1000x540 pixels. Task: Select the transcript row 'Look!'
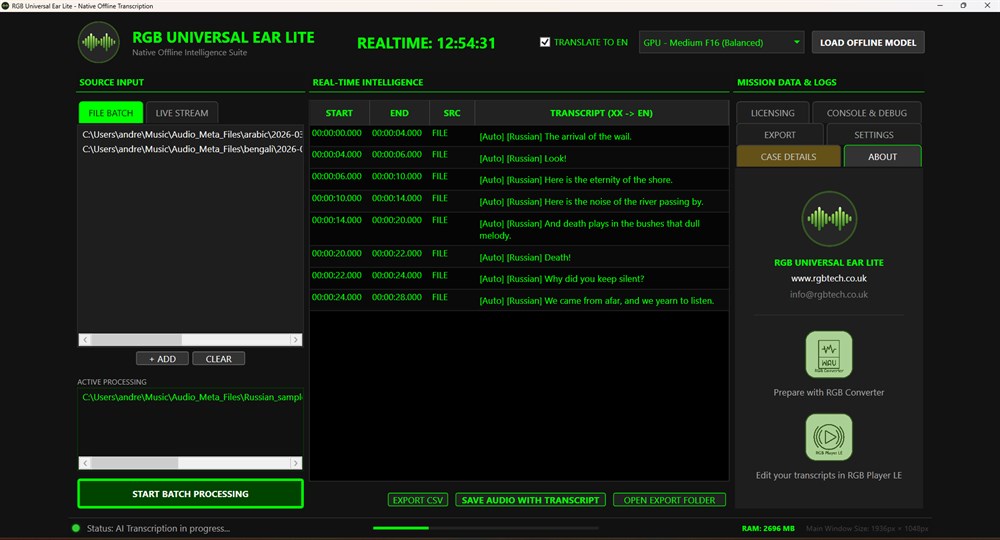point(519,158)
